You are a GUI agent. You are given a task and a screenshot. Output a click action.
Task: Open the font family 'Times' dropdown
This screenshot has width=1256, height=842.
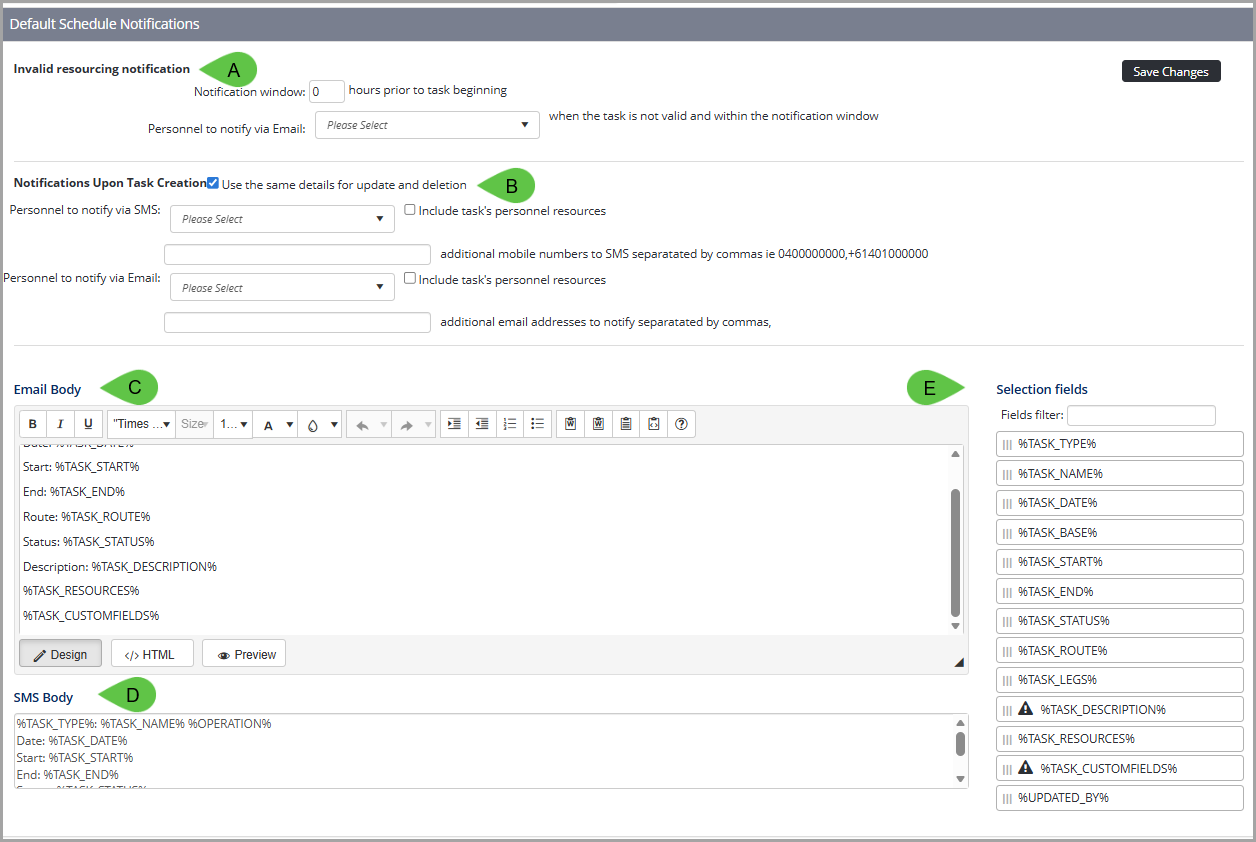(141, 424)
